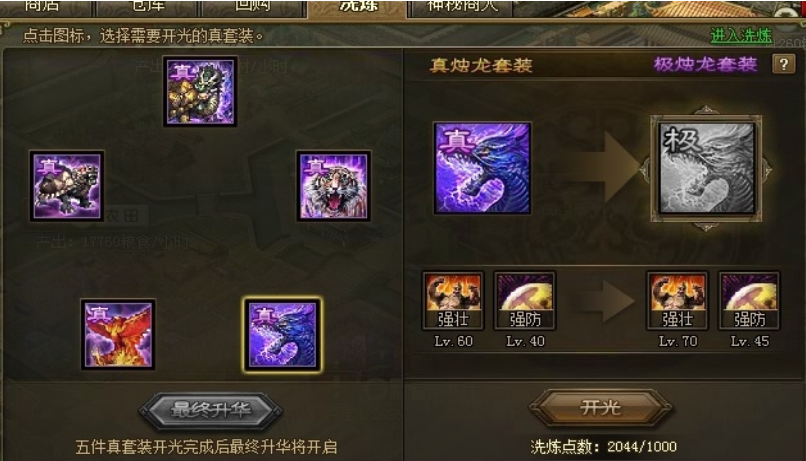Screen dimensions: 806x461
Task: Open the 进入洗炼 link
Action: [x=741, y=35]
